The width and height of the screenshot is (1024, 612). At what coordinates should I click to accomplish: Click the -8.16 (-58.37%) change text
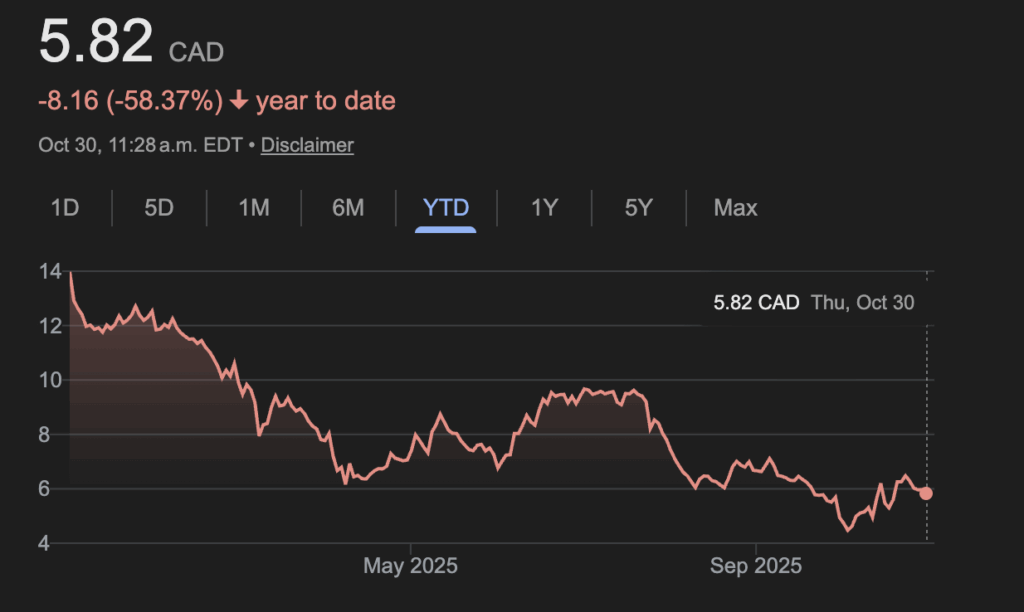click(130, 101)
